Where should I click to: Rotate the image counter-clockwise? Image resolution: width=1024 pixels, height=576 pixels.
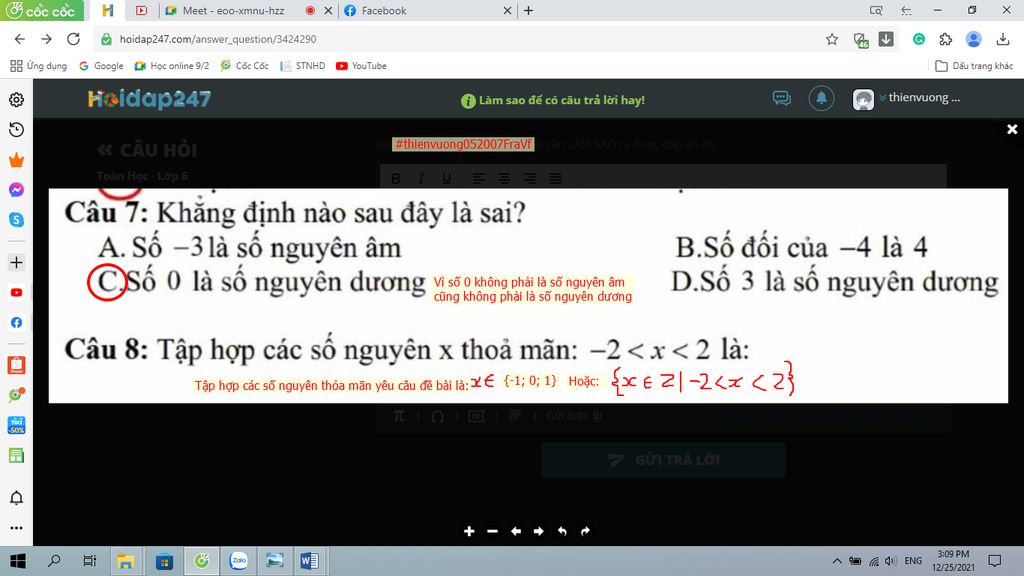coord(562,531)
